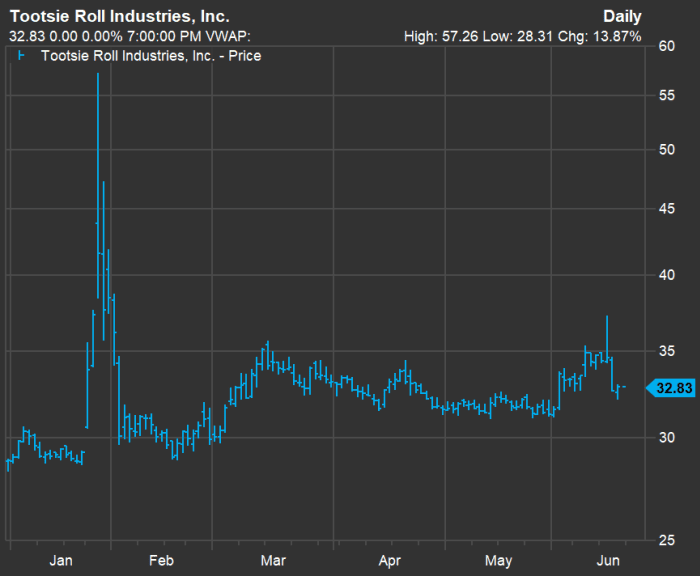The width and height of the screenshot is (700, 576).
Task: Click the May month label
Action: pos(499,561)
